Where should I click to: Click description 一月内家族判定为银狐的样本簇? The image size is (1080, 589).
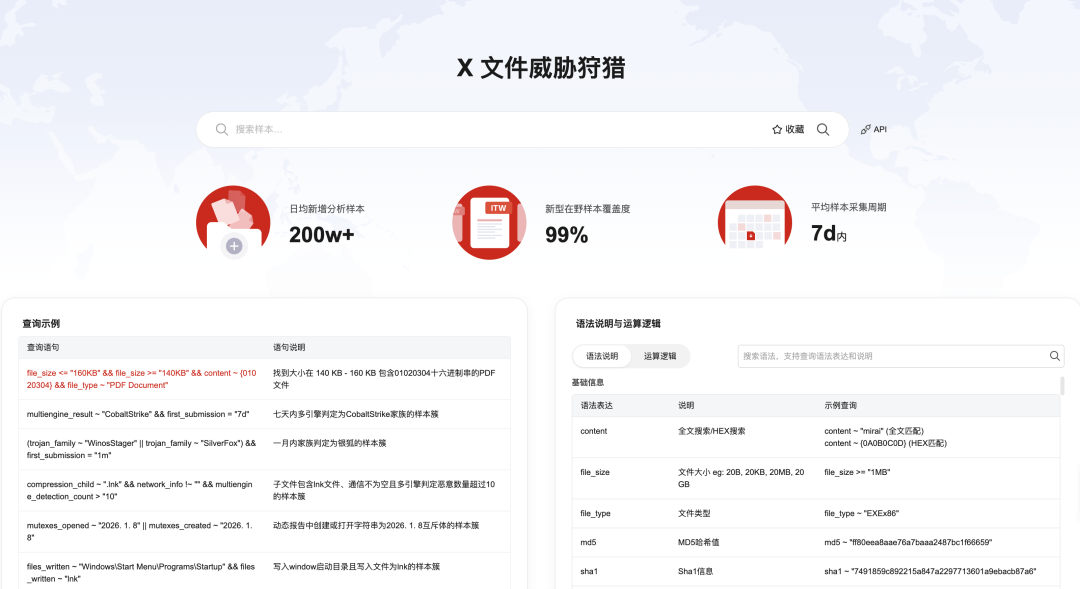pos(329,443)
